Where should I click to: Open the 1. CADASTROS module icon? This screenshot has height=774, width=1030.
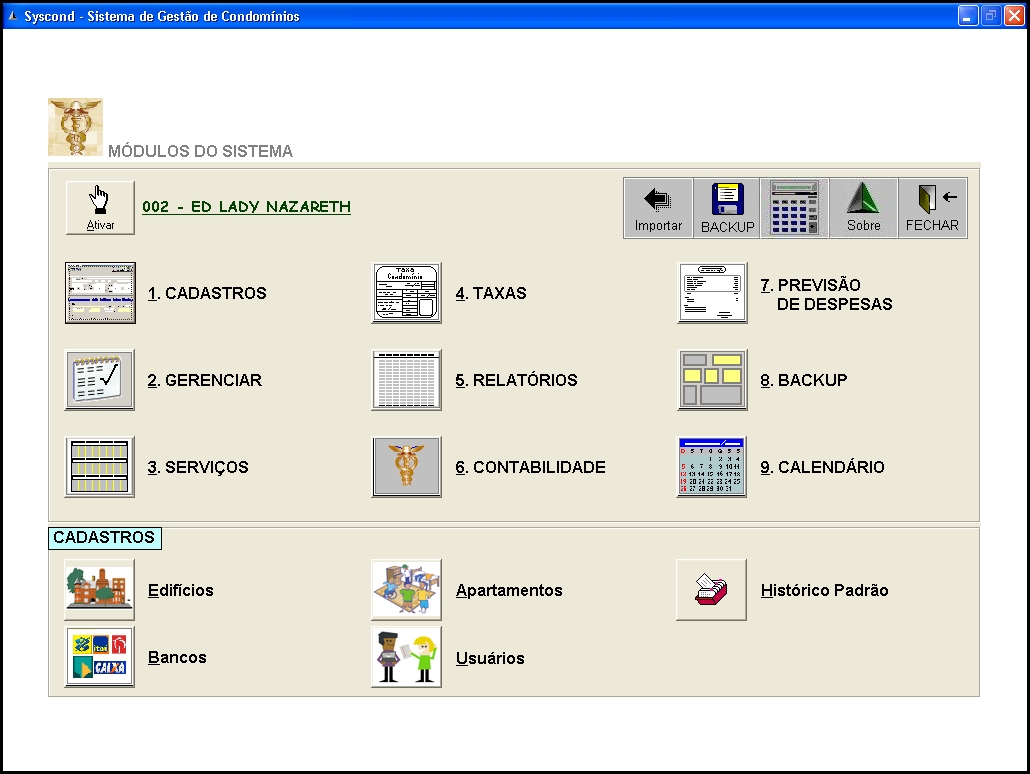[100, 293]
